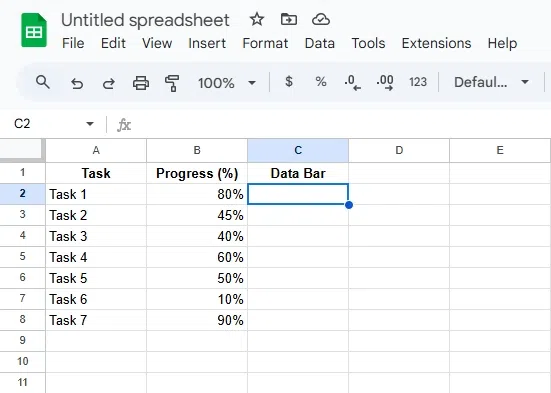Select row 2 header
551x393 pixels.
point(22,194)
